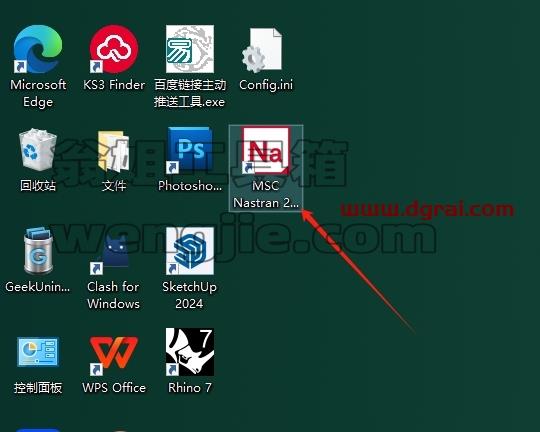Image resolution: width=540 pixels, height=432 pixels.
Task: Open the Rhino 7 desktop shortcut
Action: [x=190, y=352]
